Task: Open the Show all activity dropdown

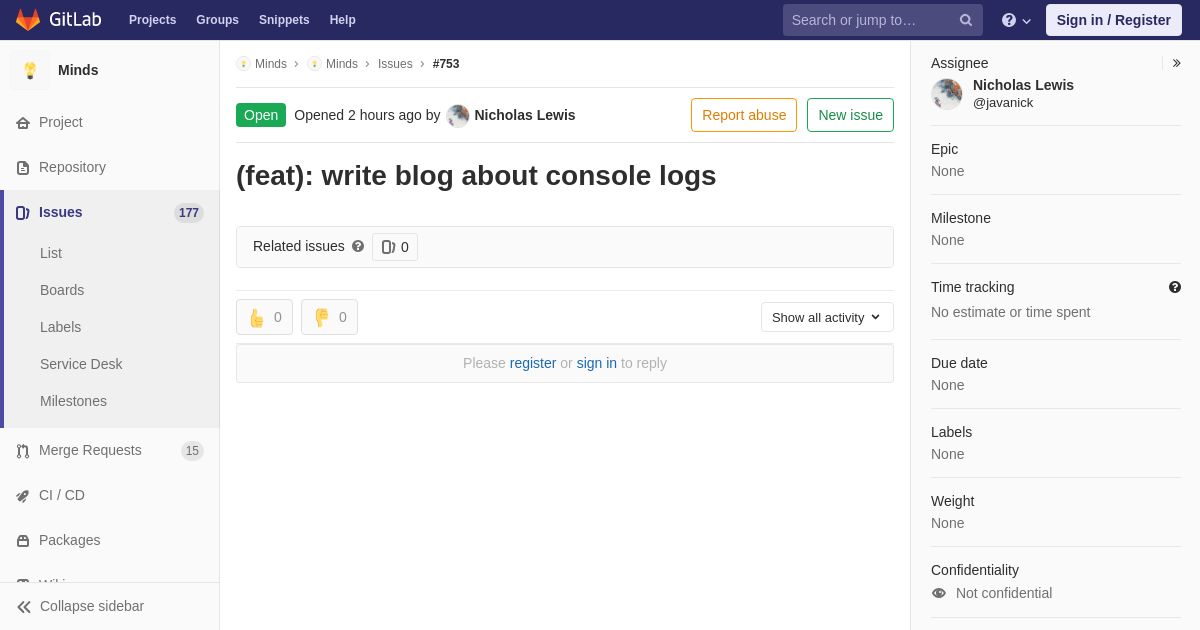Action: click(827, 317)
